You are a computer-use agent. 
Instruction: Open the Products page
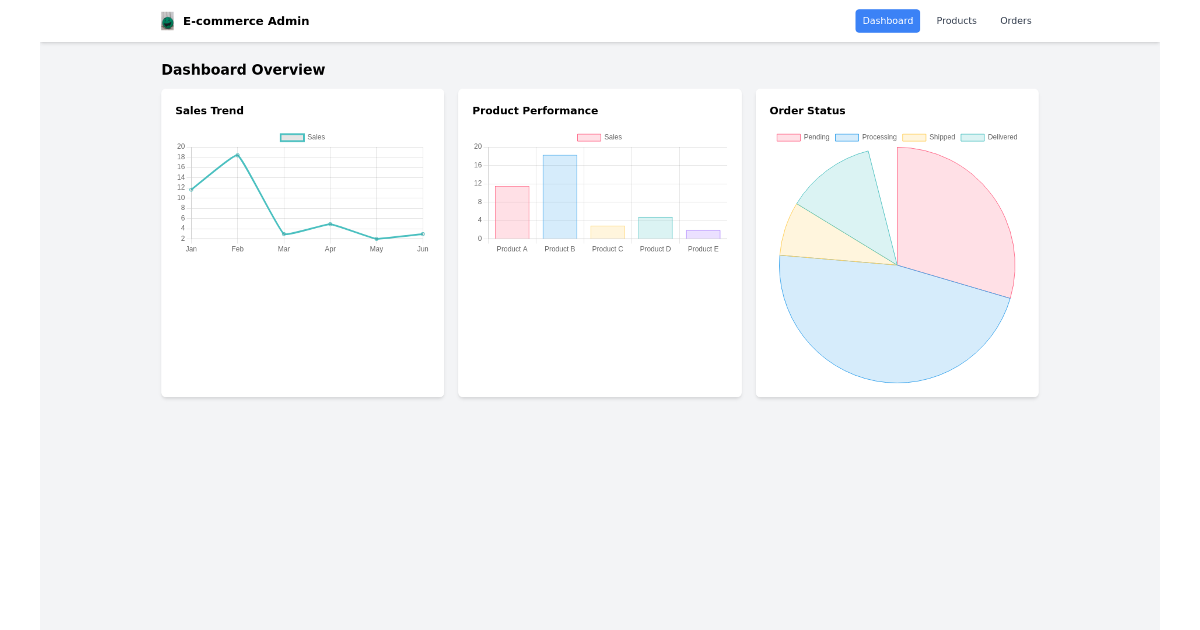[956, 20]
